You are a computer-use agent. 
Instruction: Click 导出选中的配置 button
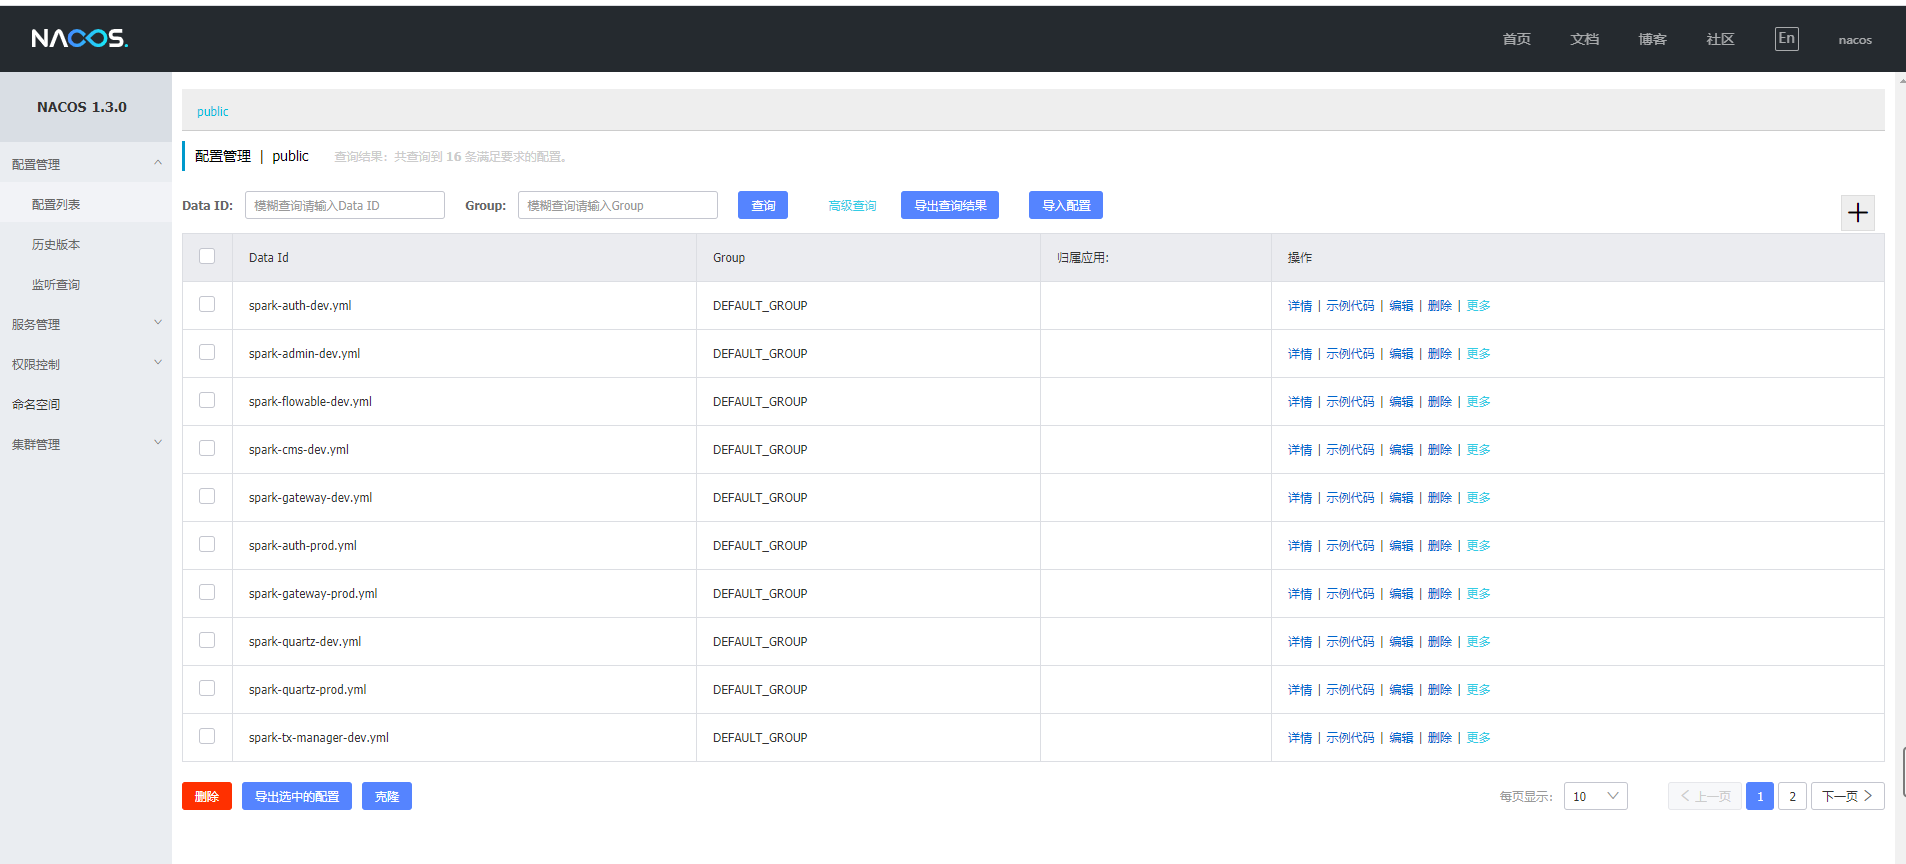click(297, 796)
